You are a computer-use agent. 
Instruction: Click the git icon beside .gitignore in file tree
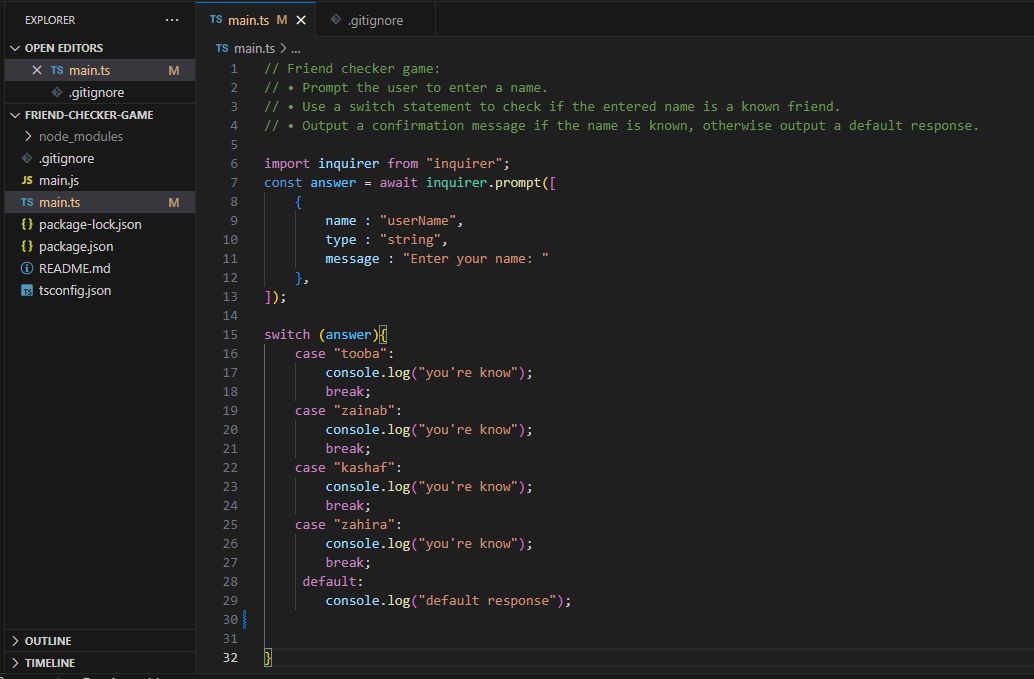point(27,159)
